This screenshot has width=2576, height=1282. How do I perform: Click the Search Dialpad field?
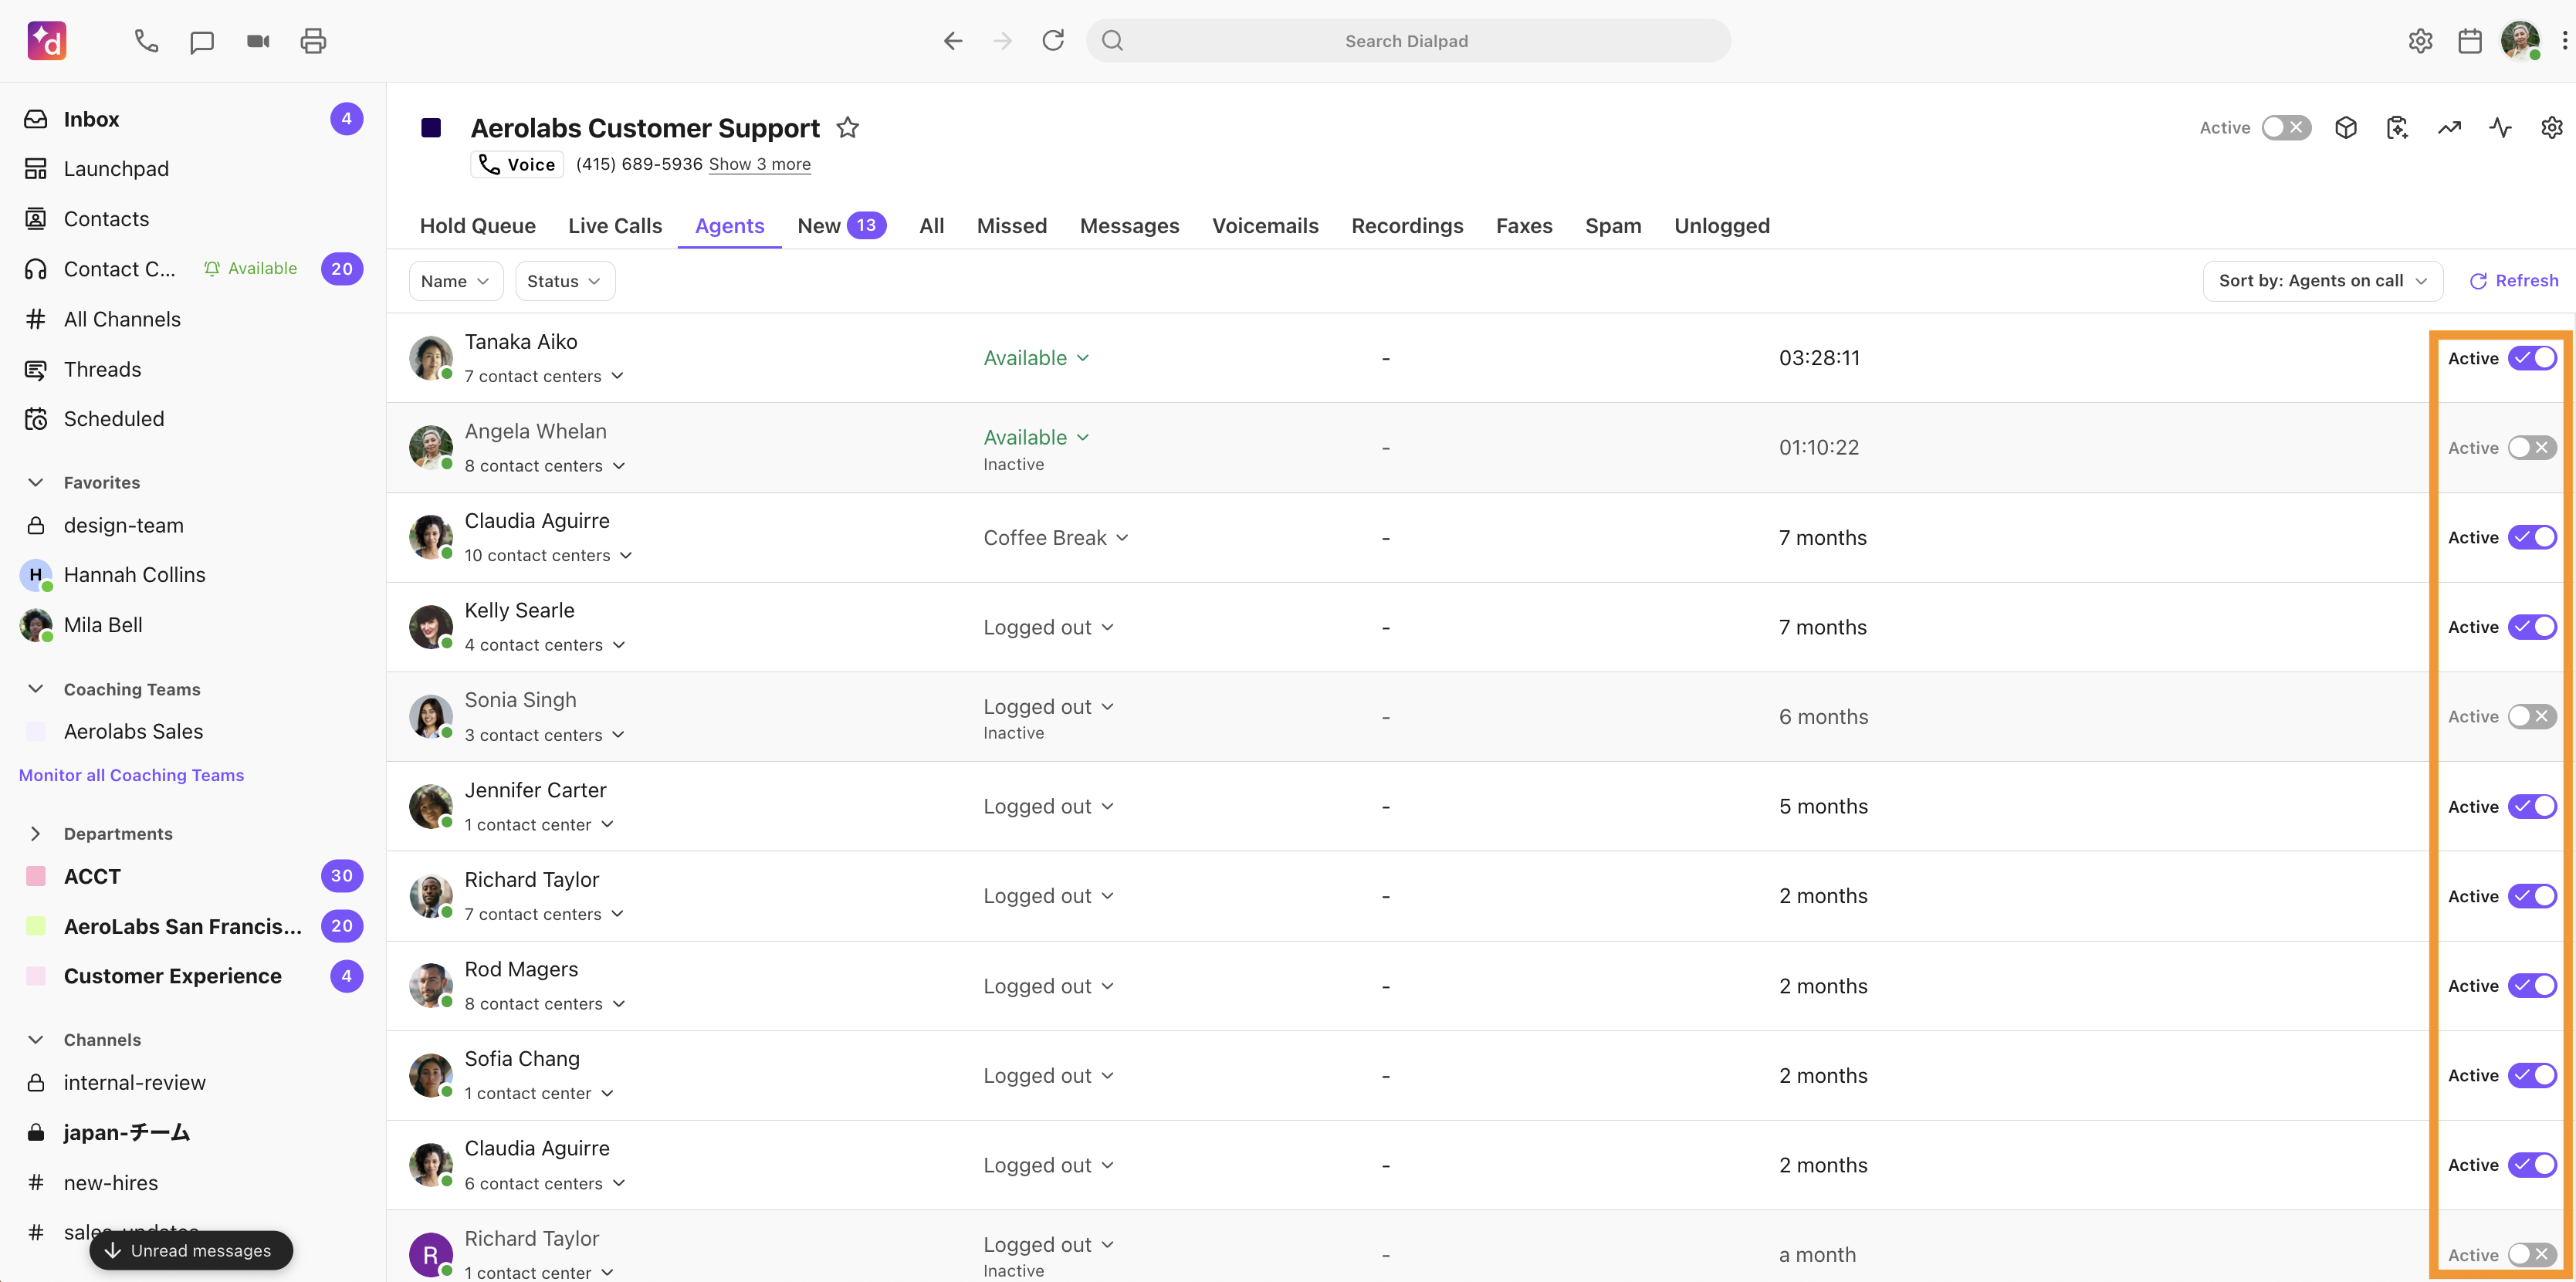pyautogui.click(x=1408, y=41)
